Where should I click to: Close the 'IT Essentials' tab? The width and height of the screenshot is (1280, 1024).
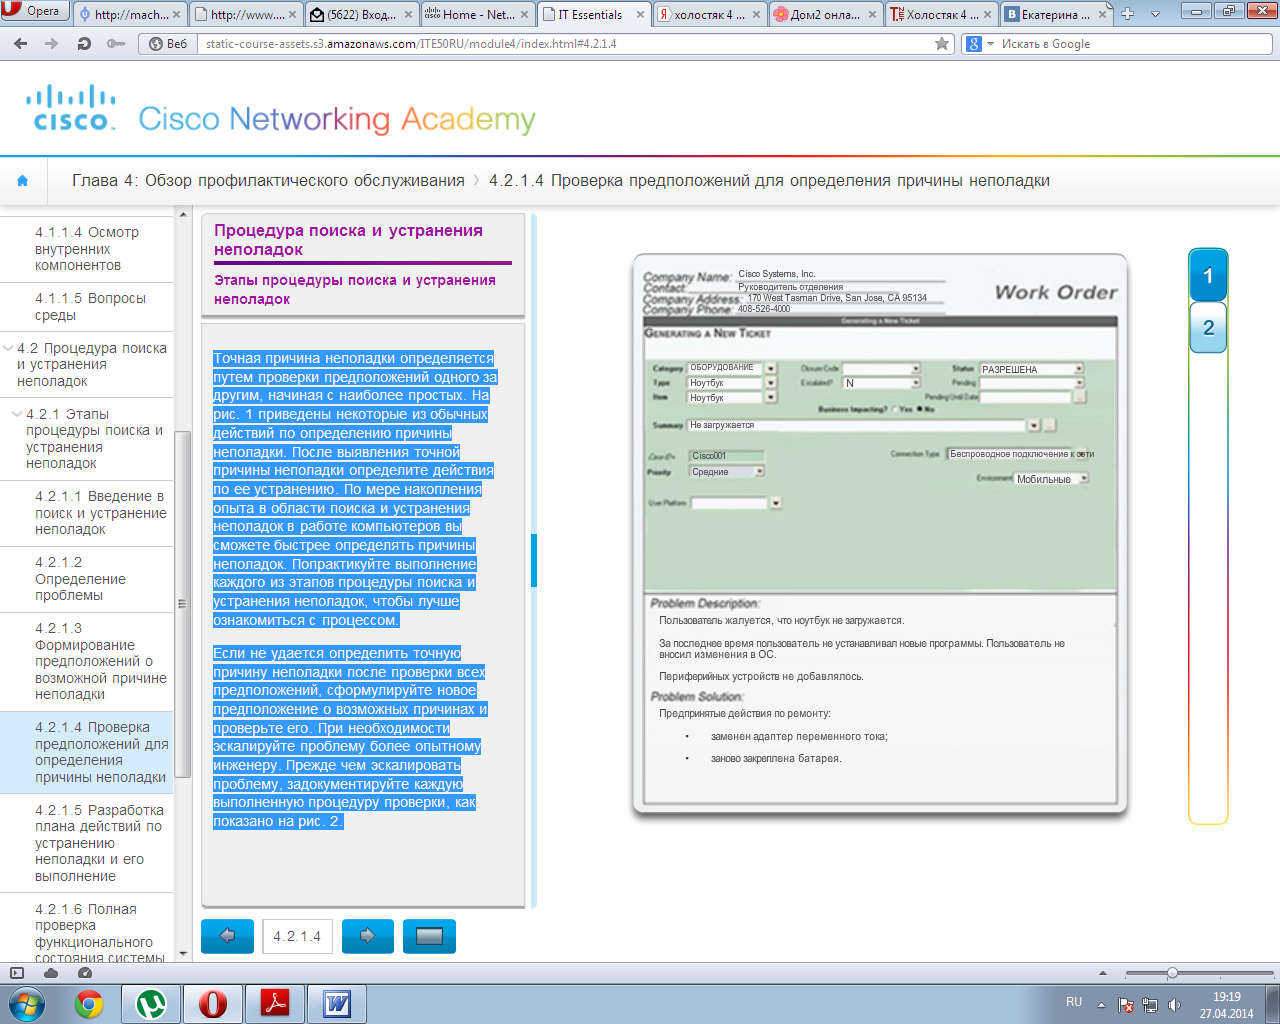click(x=641, y=14)
